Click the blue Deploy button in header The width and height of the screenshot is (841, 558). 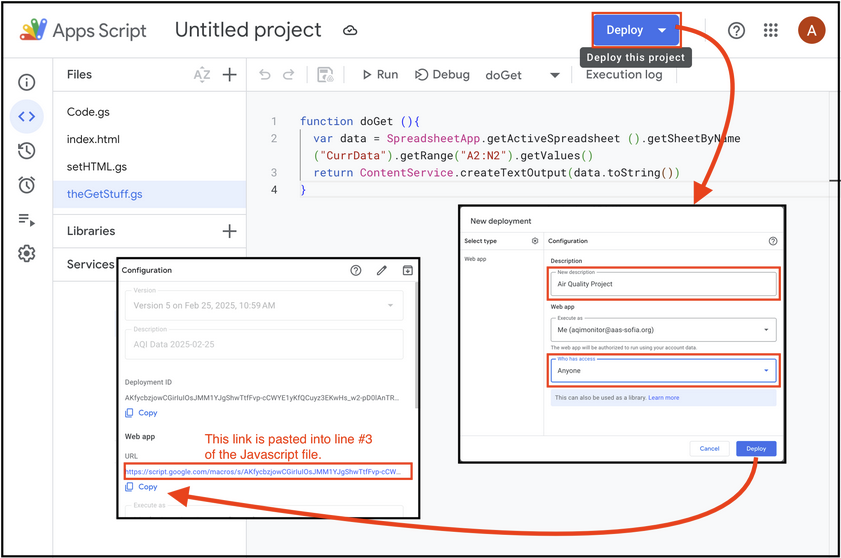point(637,30)
